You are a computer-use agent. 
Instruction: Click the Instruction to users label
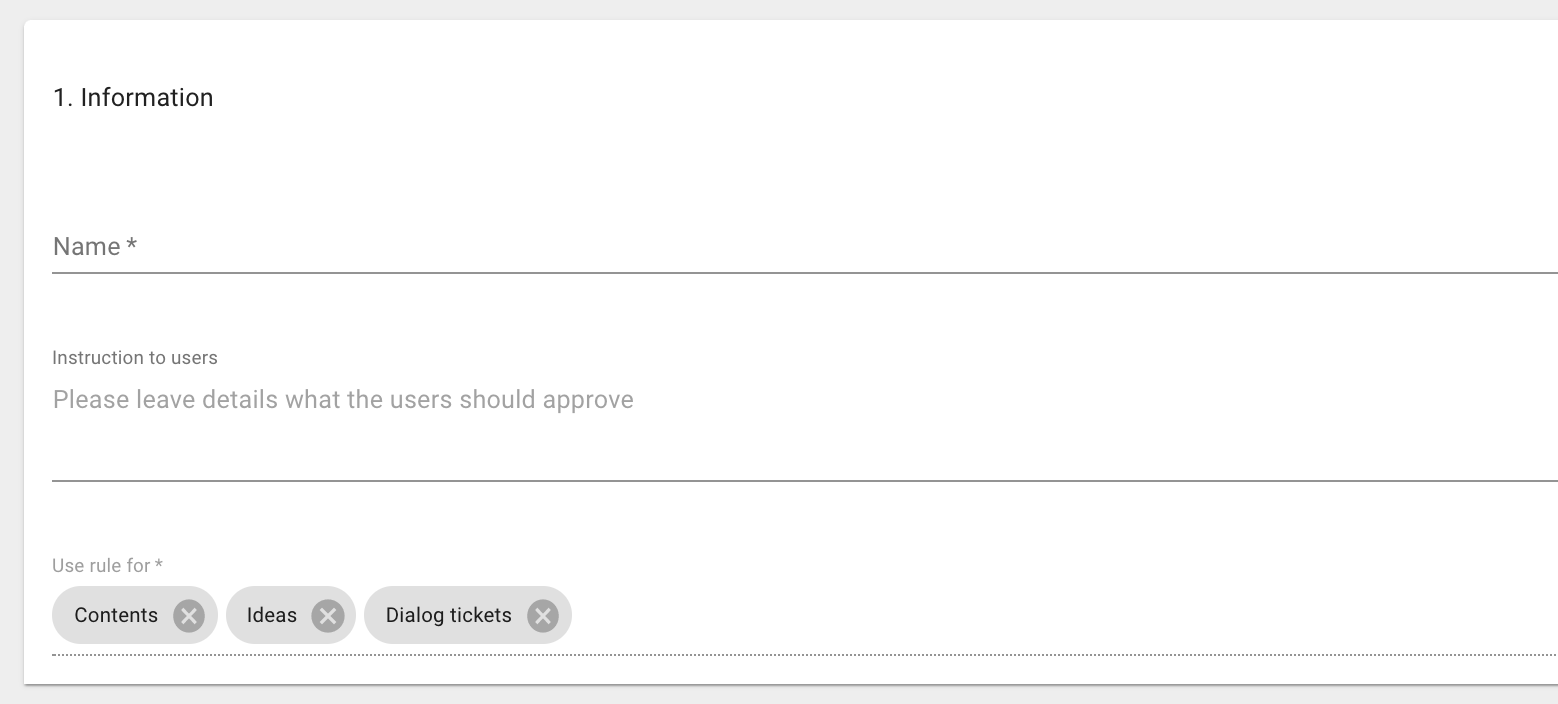tap(135, 358)
